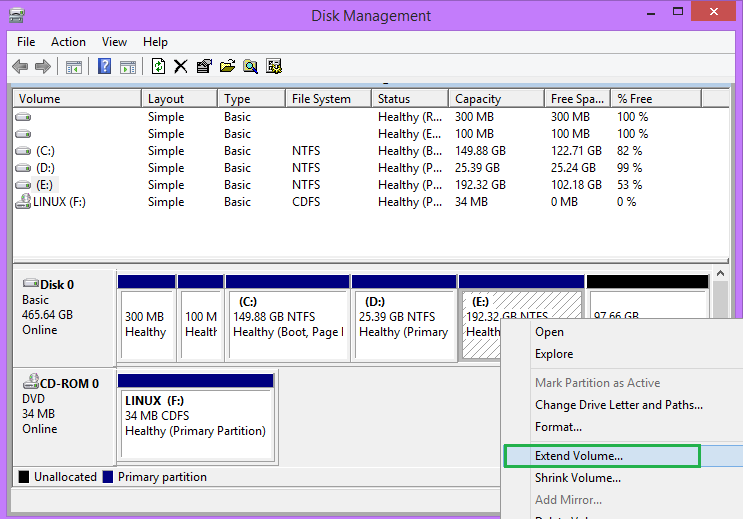Sort by the Capacity column header
Viewport: 743px width, 519px height.
pos(496,99)
